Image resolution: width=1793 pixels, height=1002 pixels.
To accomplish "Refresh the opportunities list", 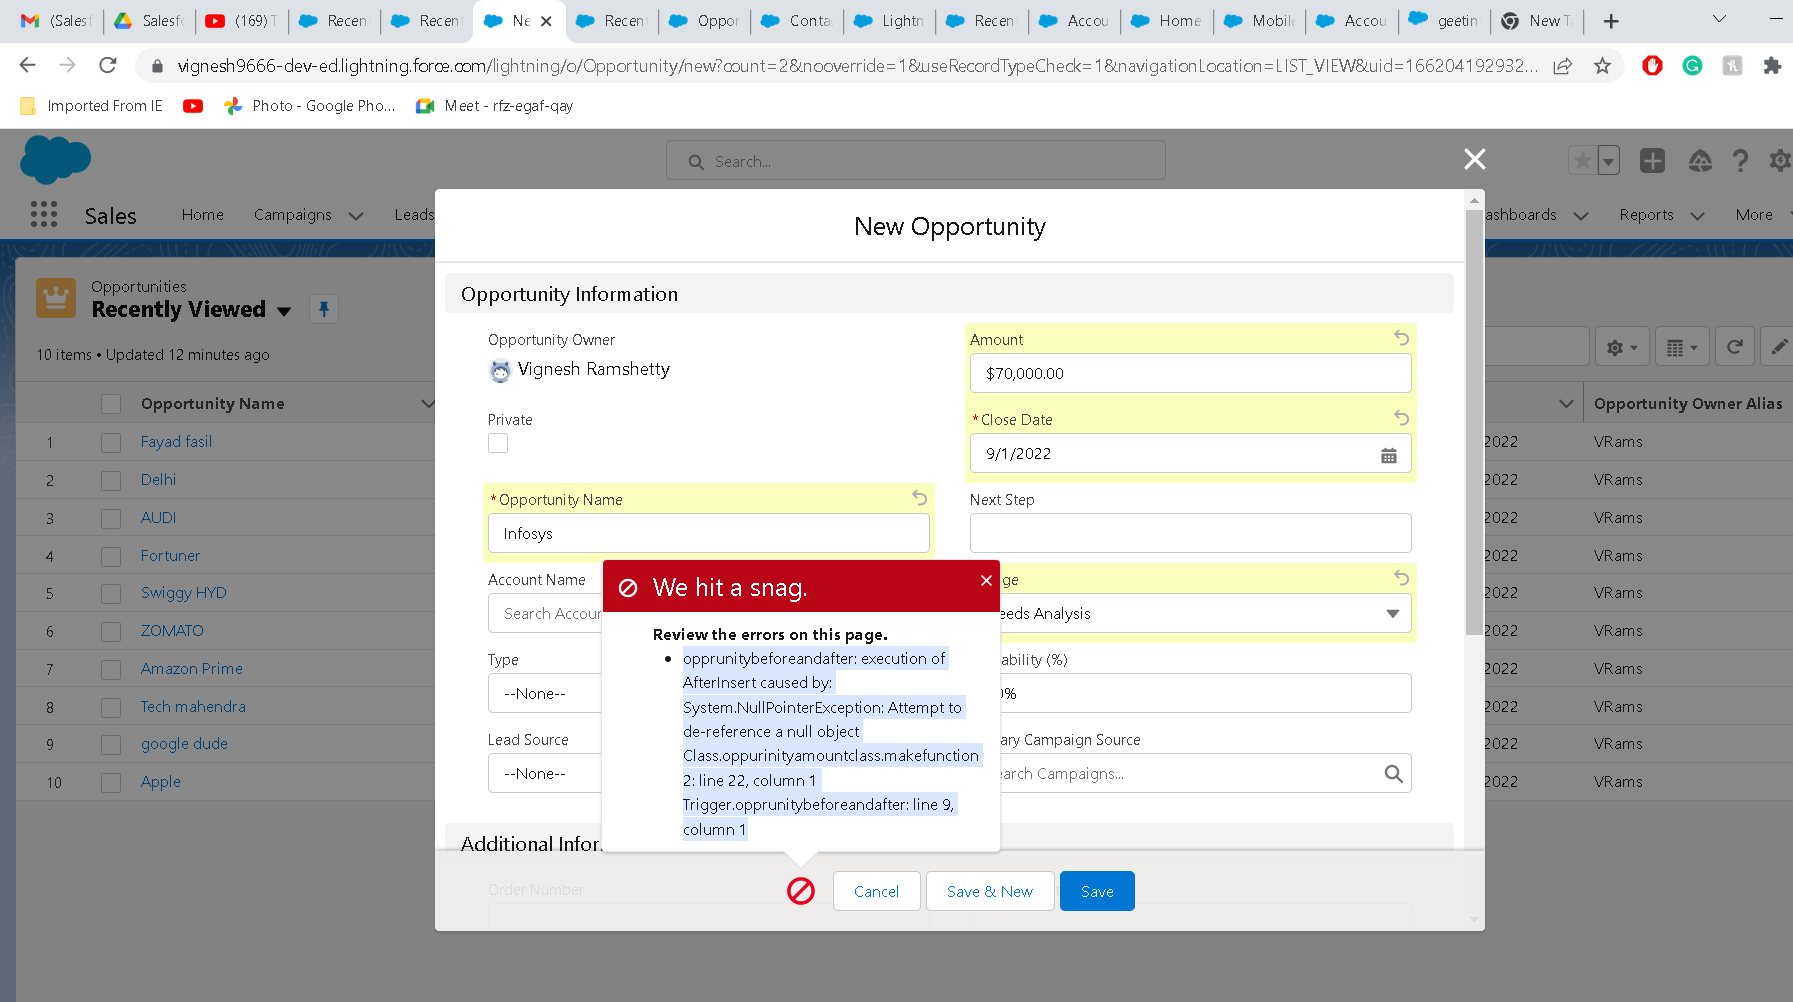I will point(1734,347).
